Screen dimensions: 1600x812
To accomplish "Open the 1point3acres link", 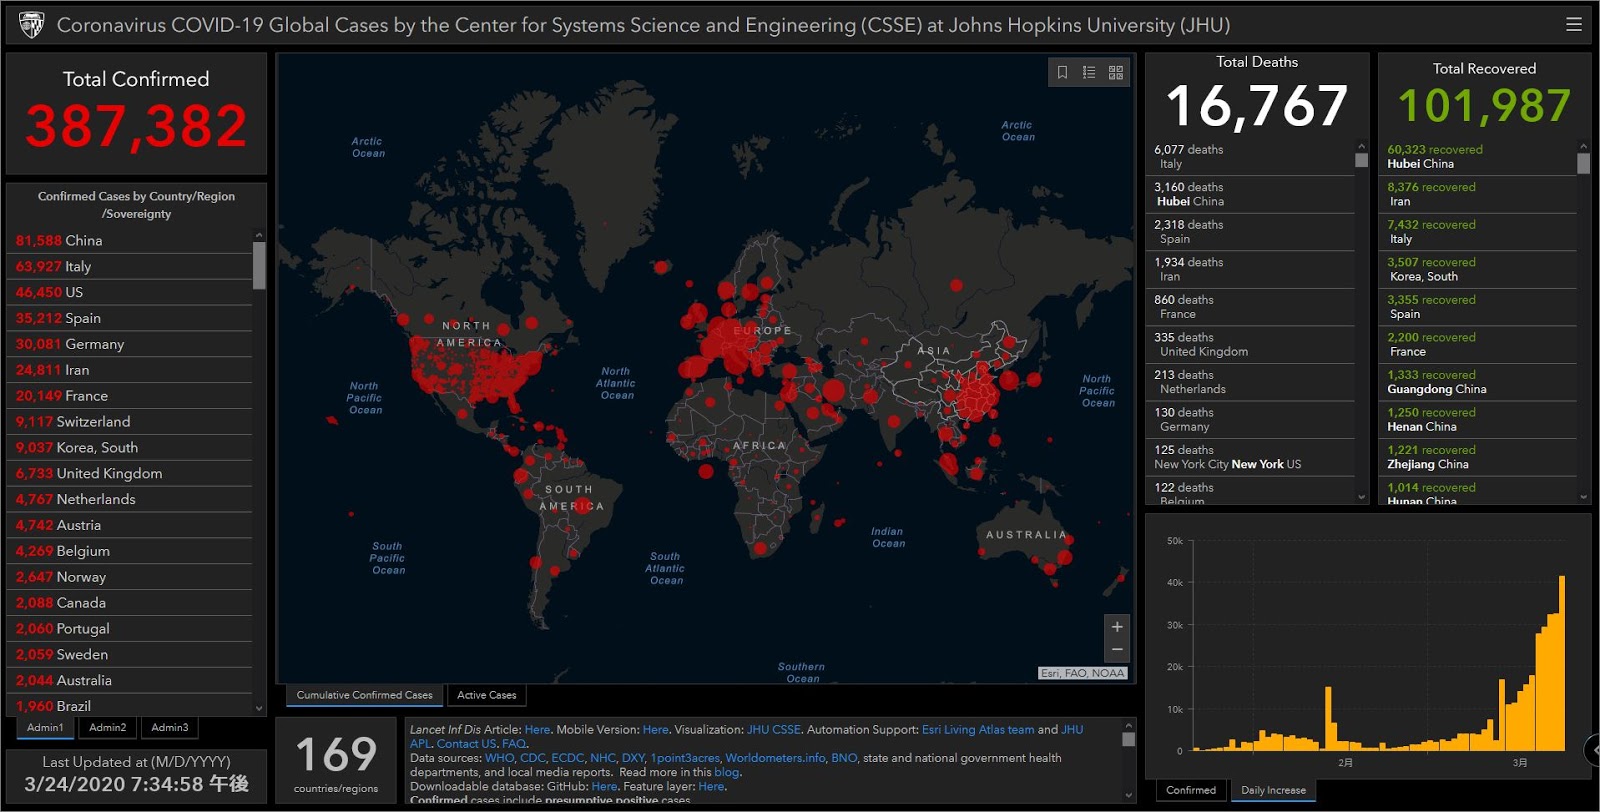I will click(685, 758).
